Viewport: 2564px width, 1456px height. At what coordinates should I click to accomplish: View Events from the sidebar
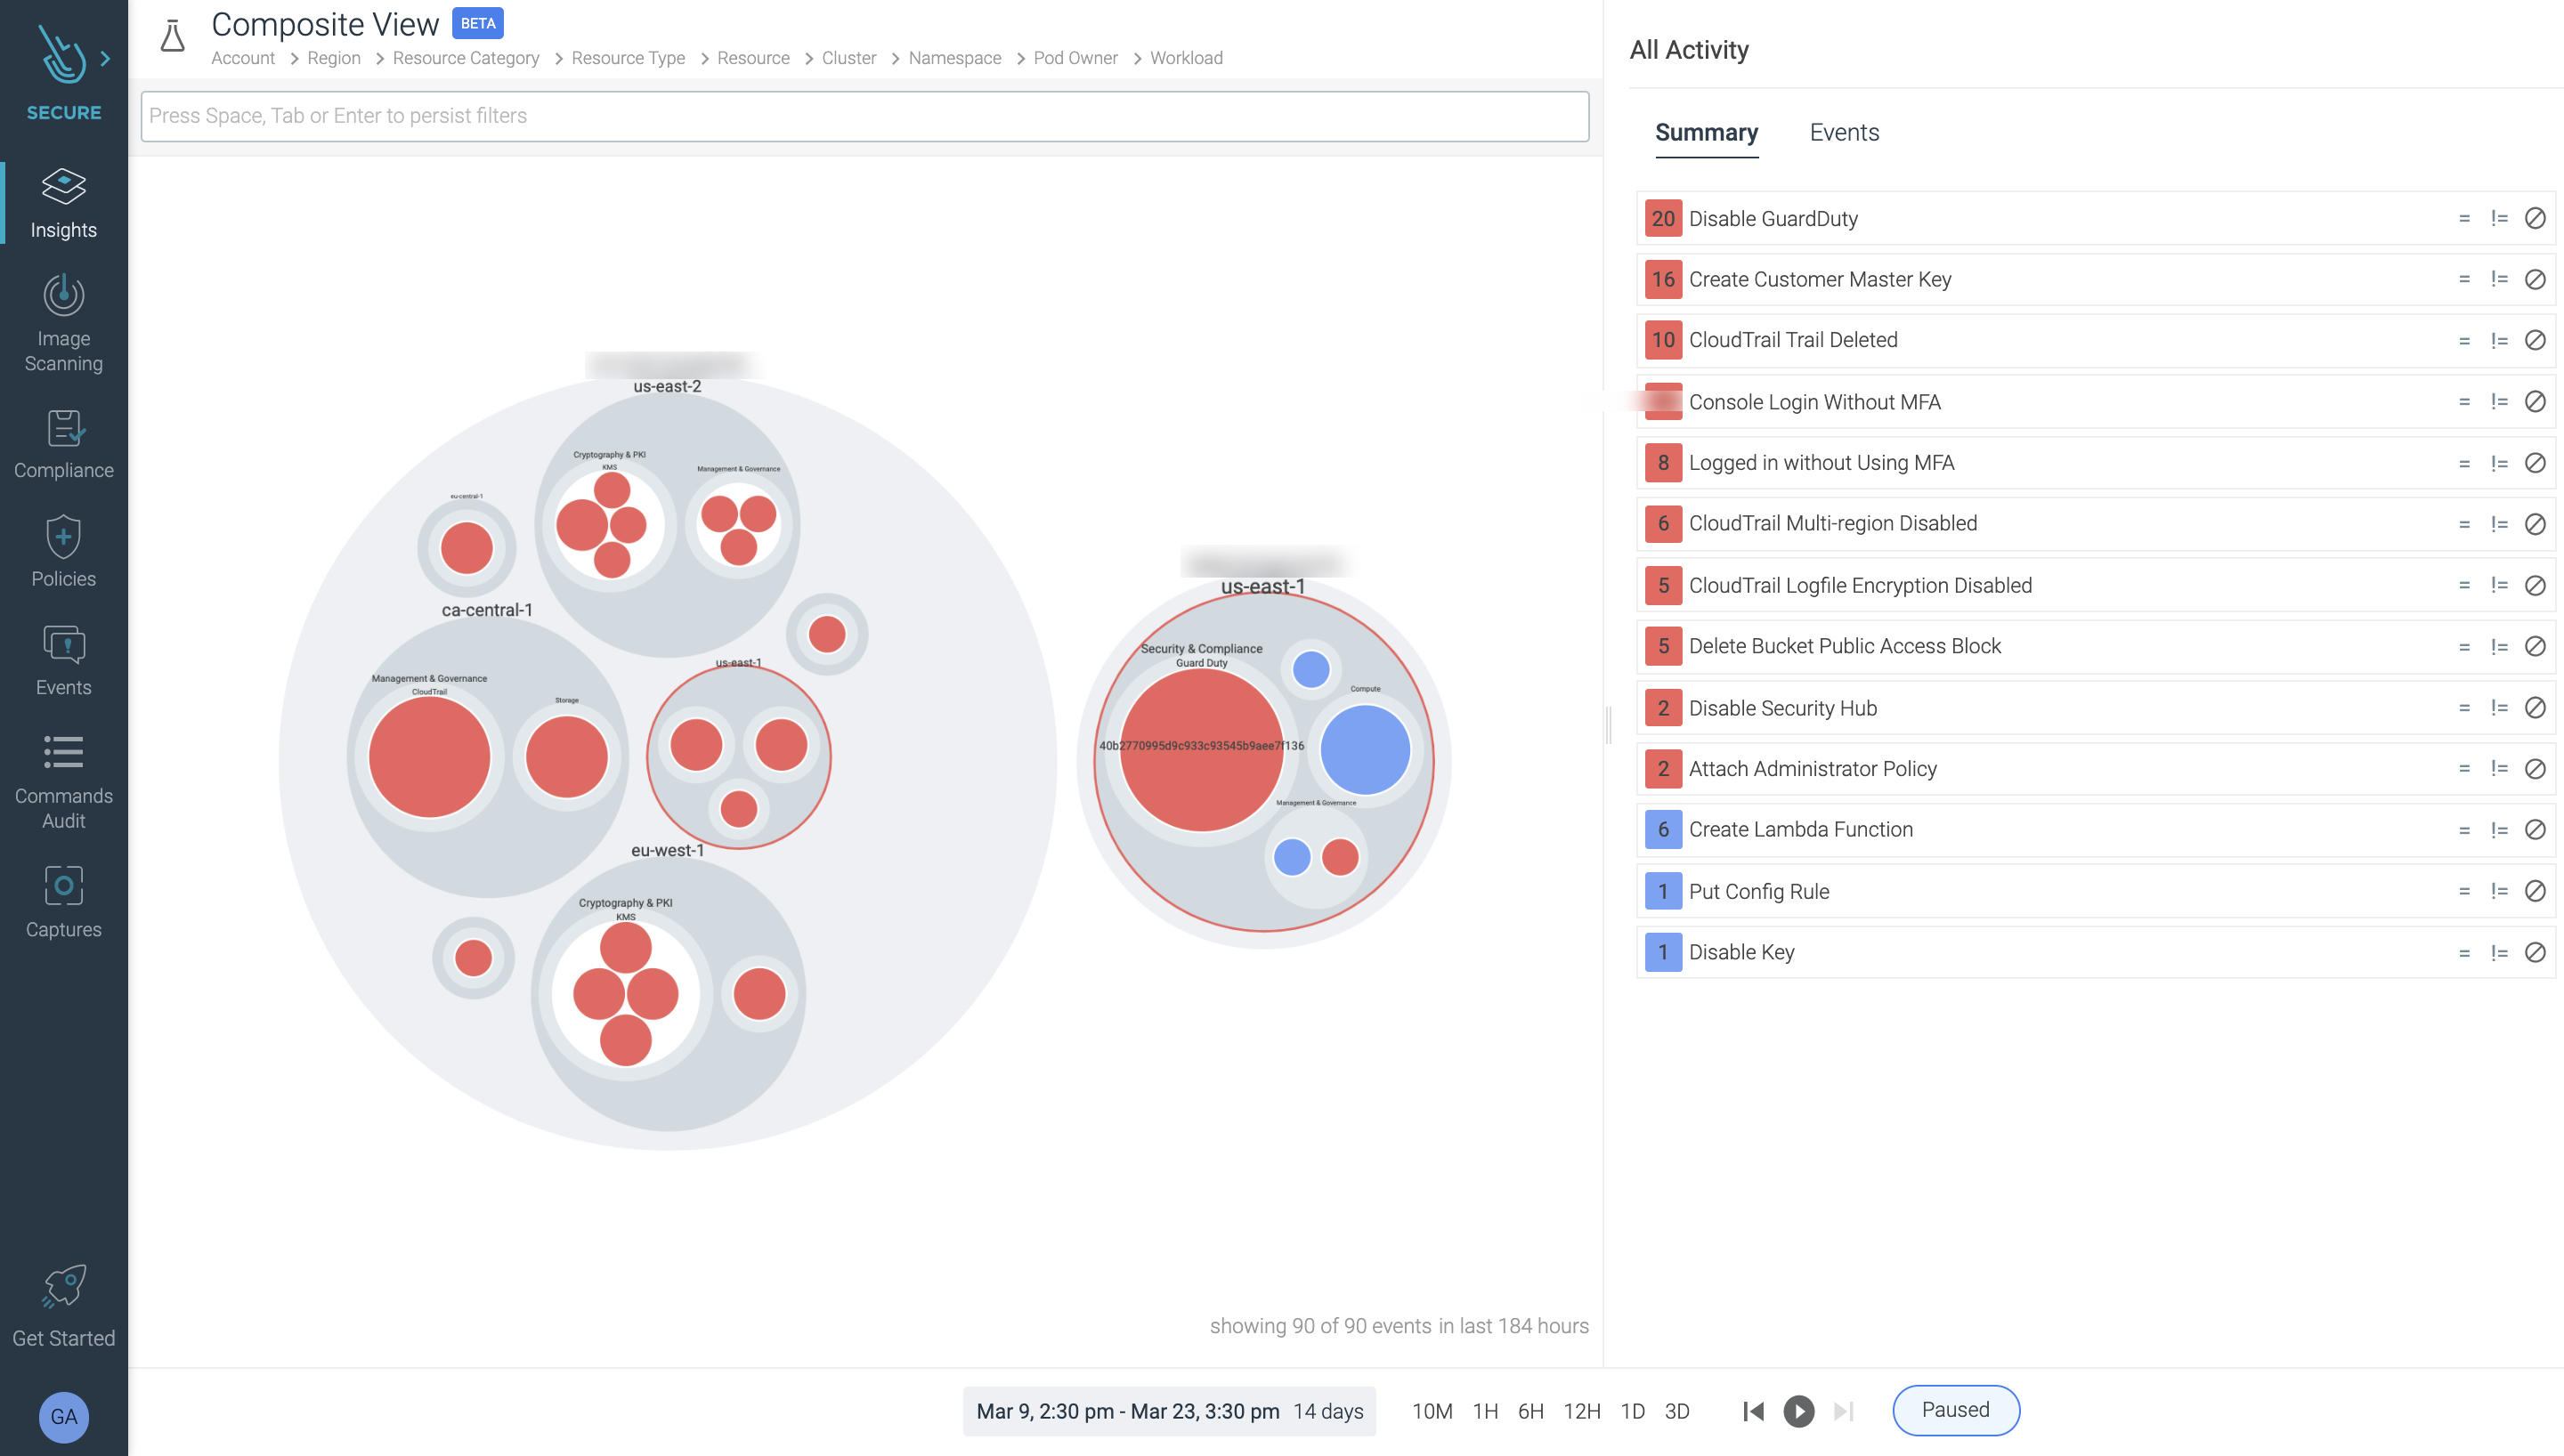pyautogui.click(x=63, y=658)
